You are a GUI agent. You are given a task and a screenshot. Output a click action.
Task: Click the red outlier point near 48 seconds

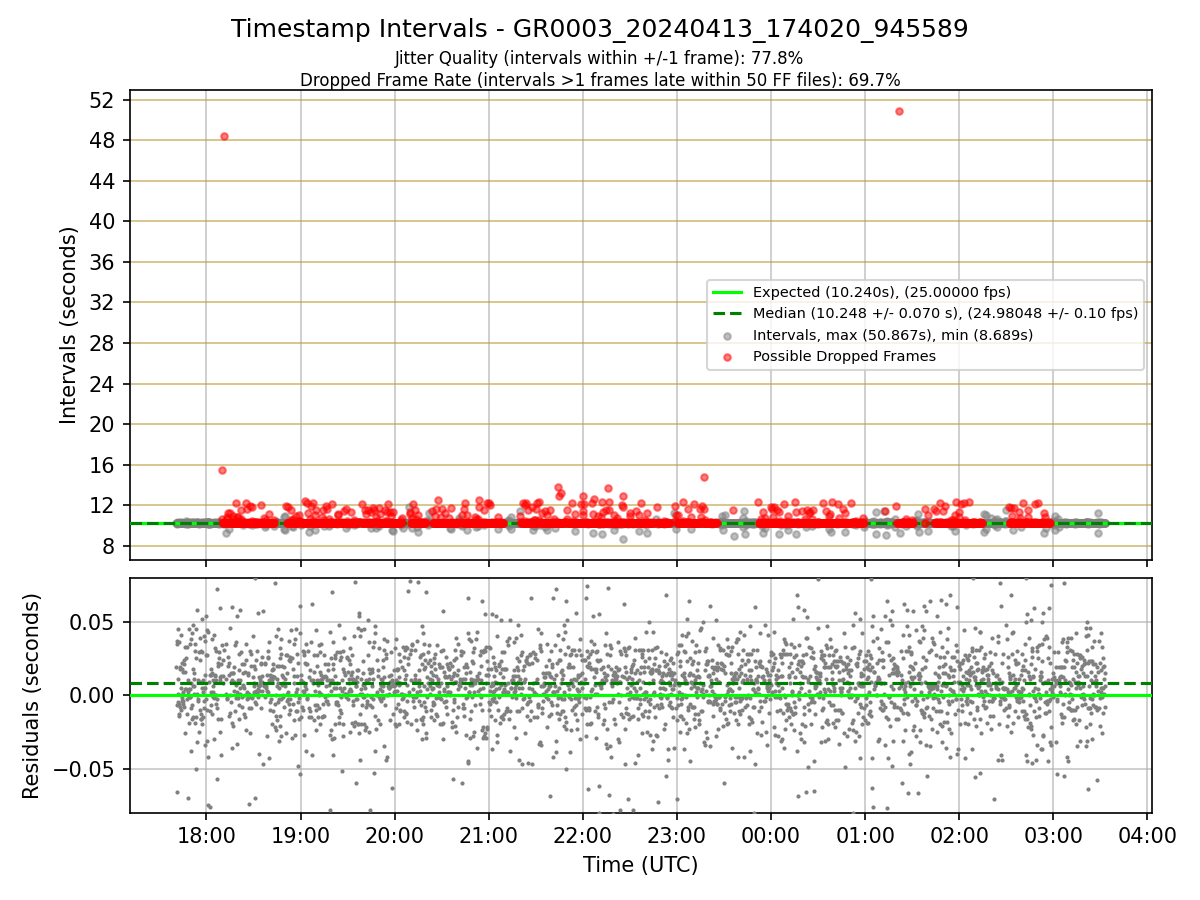pos(224,136)
